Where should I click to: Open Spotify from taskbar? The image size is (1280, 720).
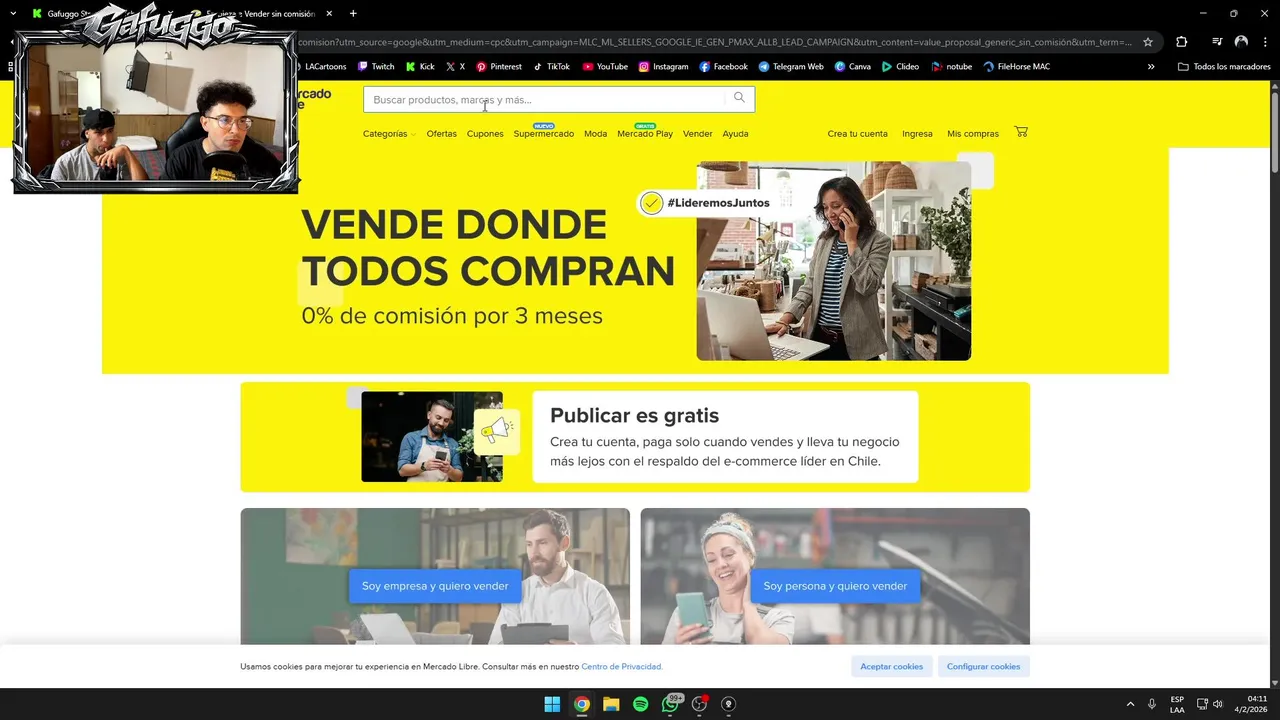[641, 704]
